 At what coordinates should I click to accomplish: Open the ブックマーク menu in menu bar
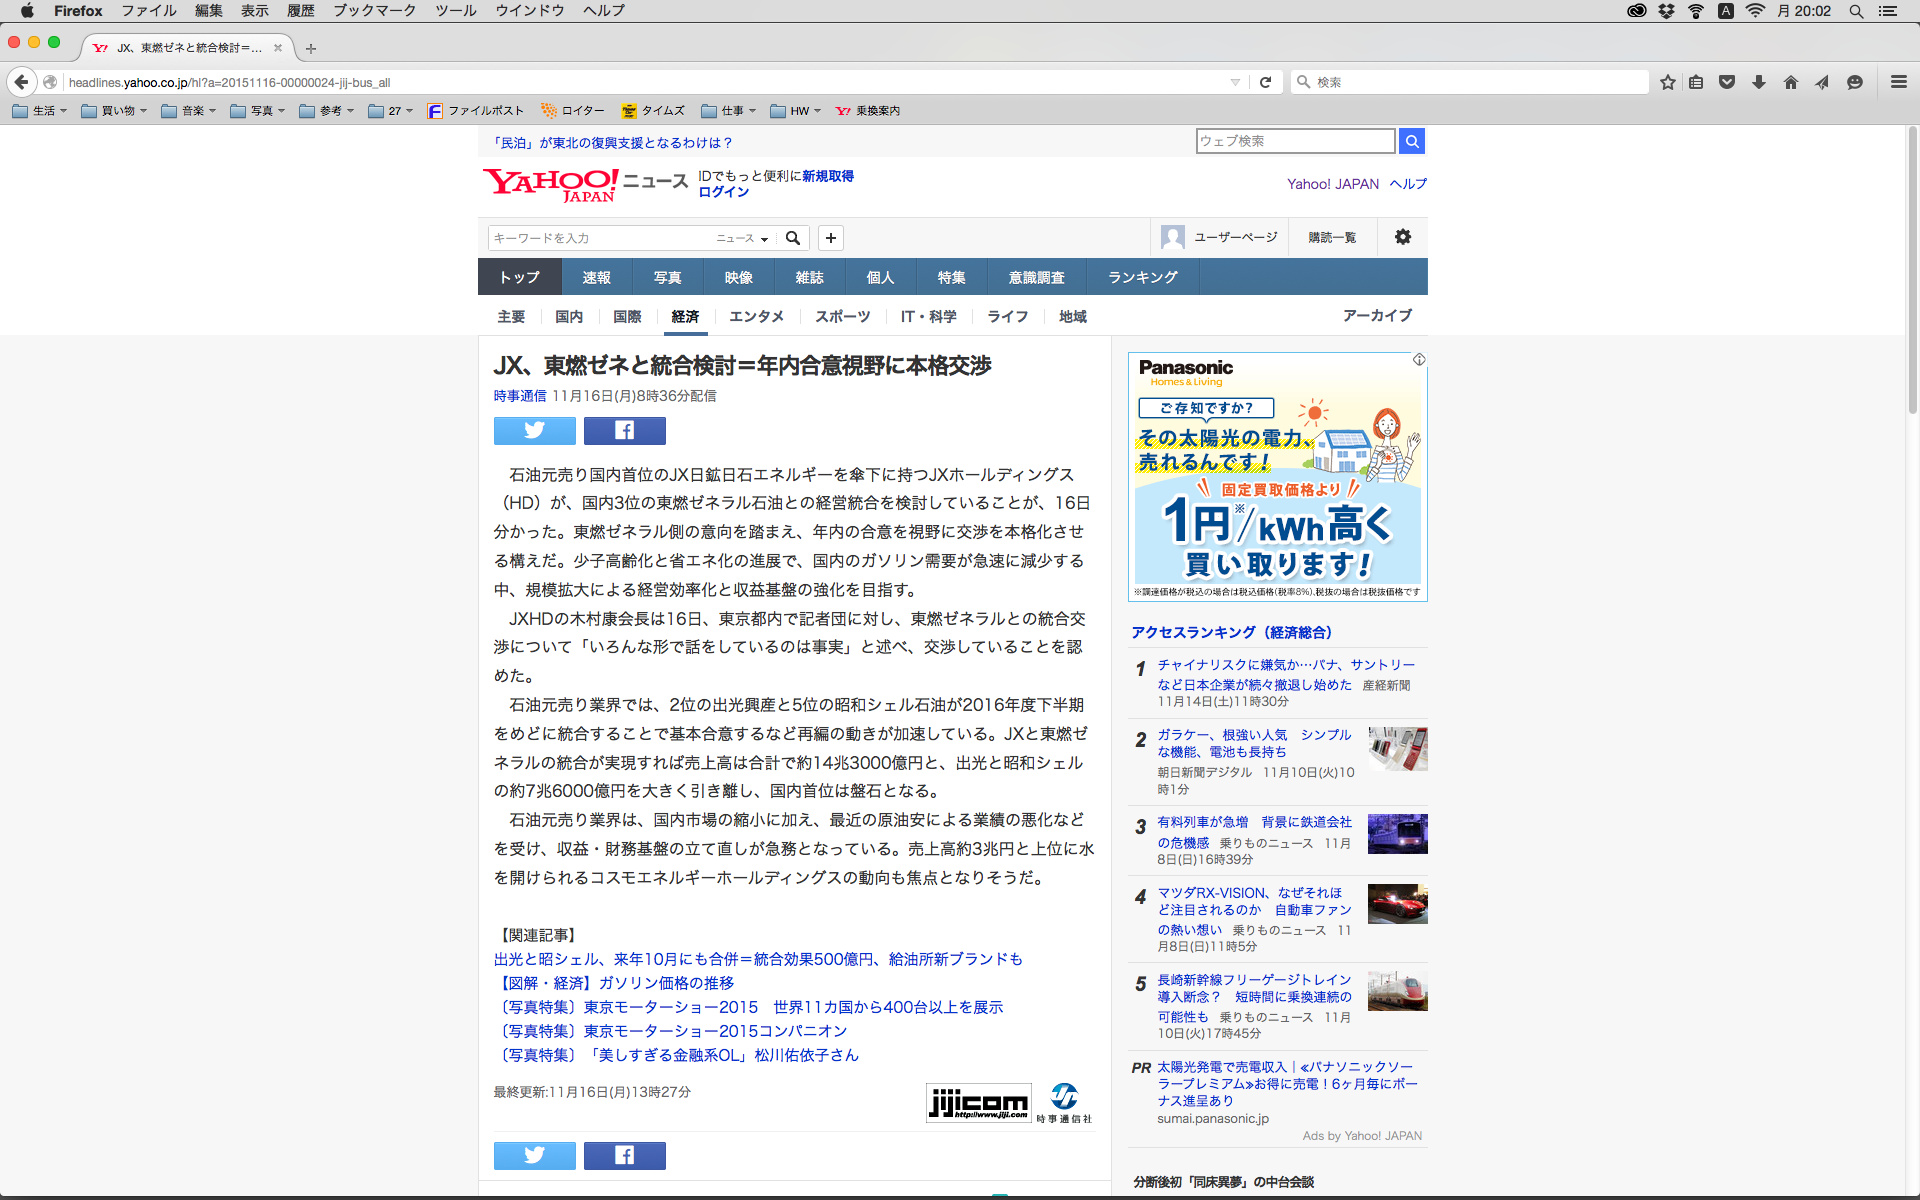click(x=374, y=11)
